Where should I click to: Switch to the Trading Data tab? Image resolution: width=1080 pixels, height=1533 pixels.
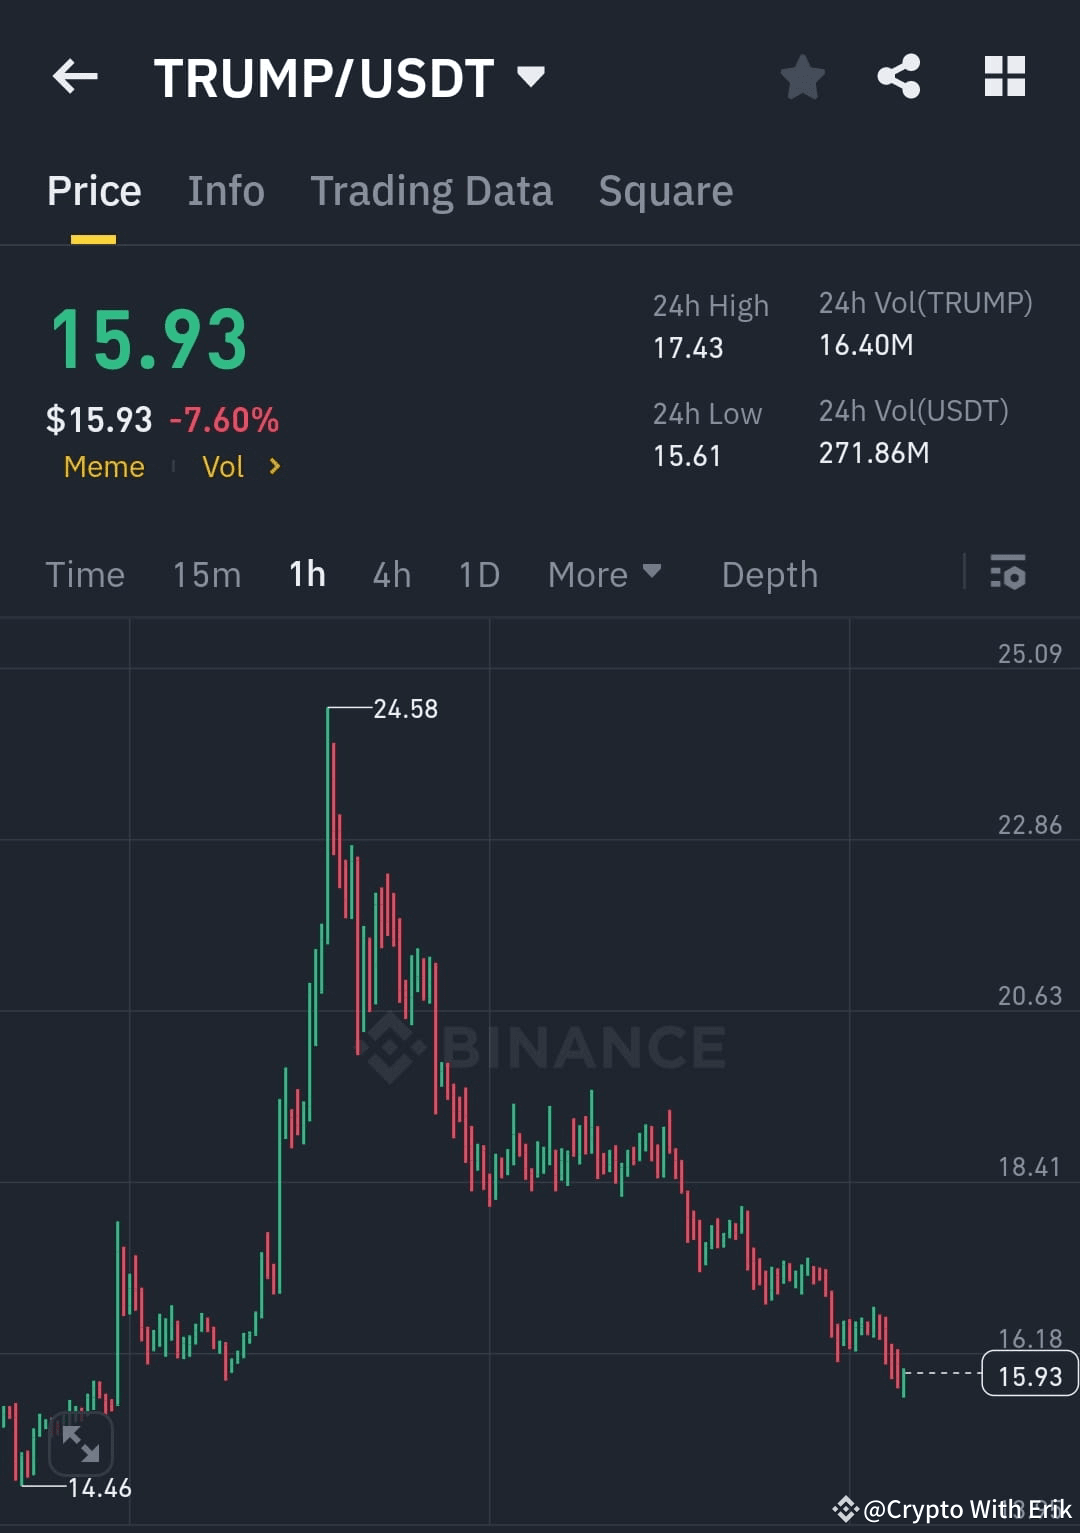point(432,190)
